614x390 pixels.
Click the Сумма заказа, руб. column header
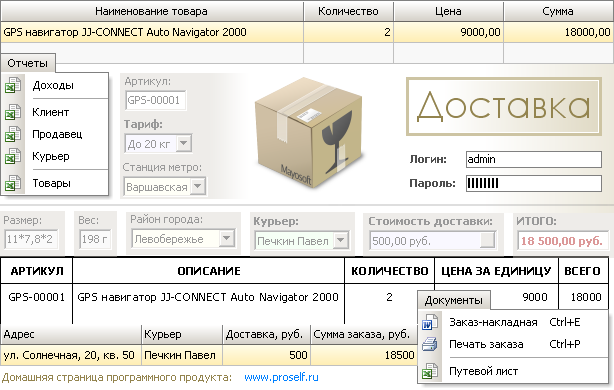click(x=364, y=334)
